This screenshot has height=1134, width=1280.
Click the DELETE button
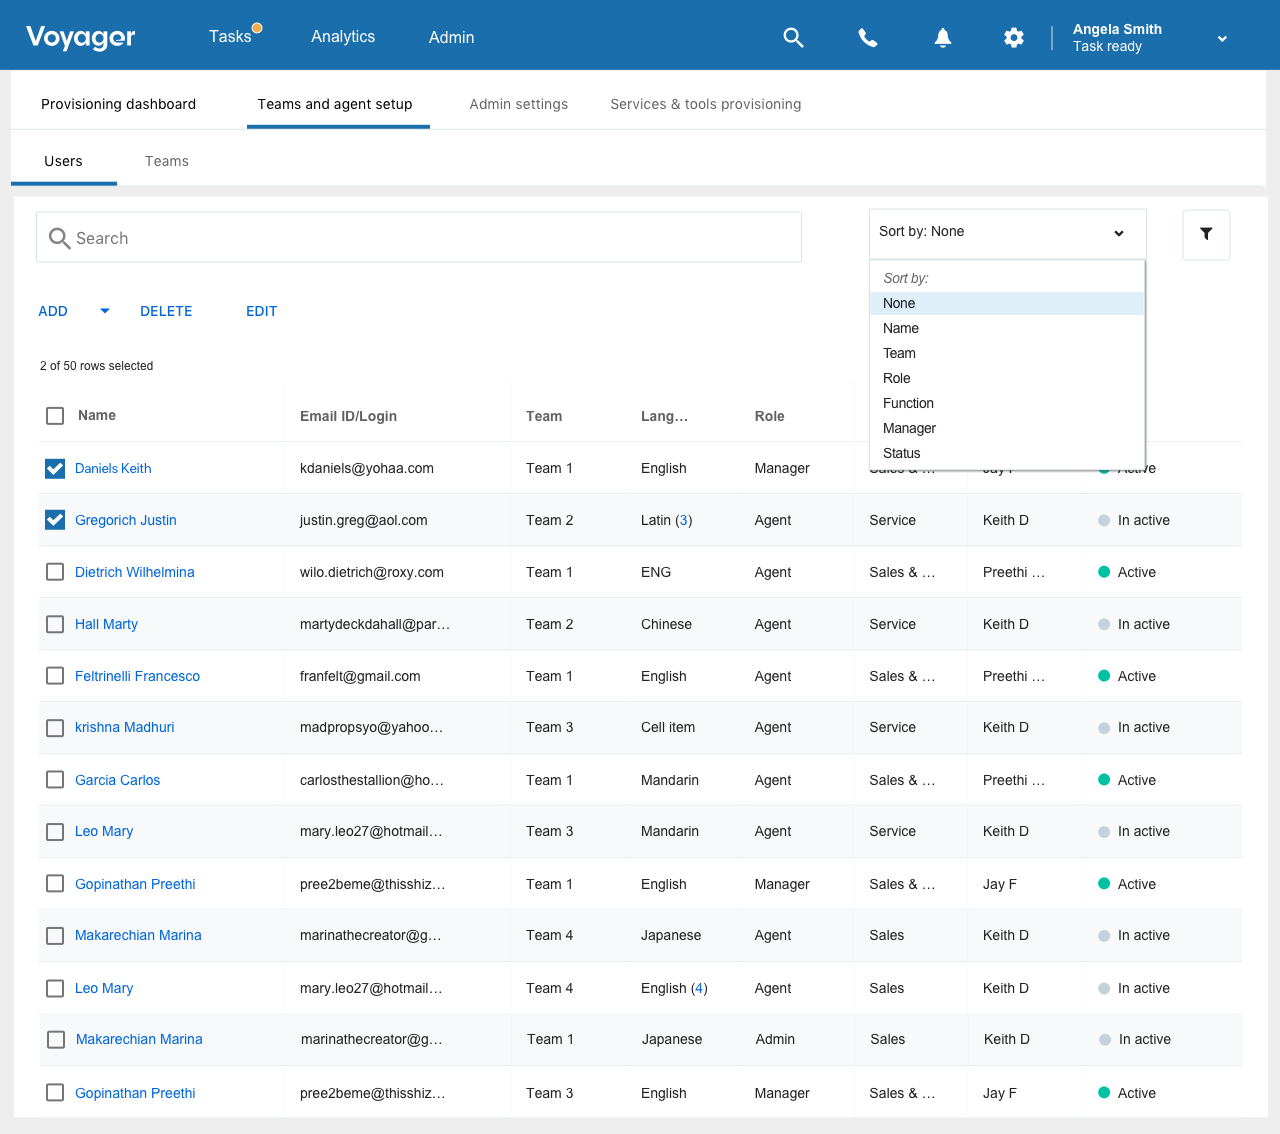166,311
